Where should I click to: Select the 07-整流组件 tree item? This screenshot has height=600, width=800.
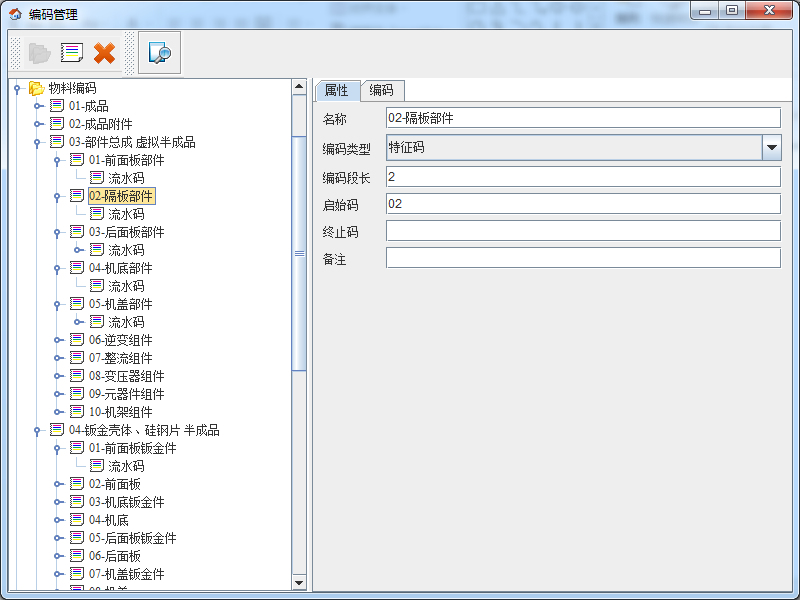point(120,358)
